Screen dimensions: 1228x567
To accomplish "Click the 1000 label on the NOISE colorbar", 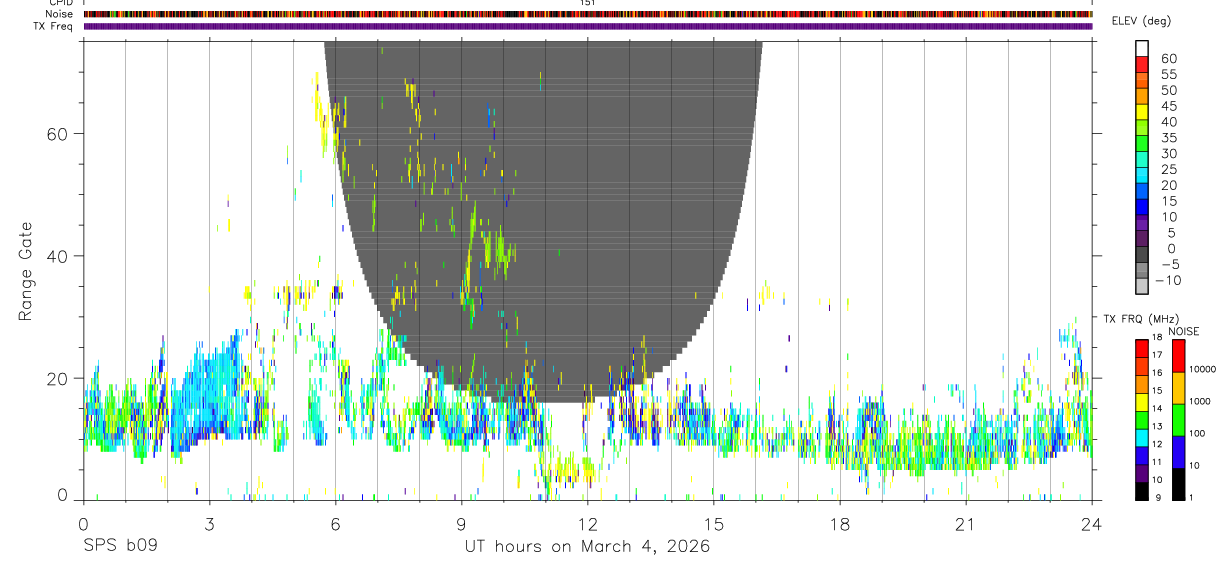I will click(1201, 402).
